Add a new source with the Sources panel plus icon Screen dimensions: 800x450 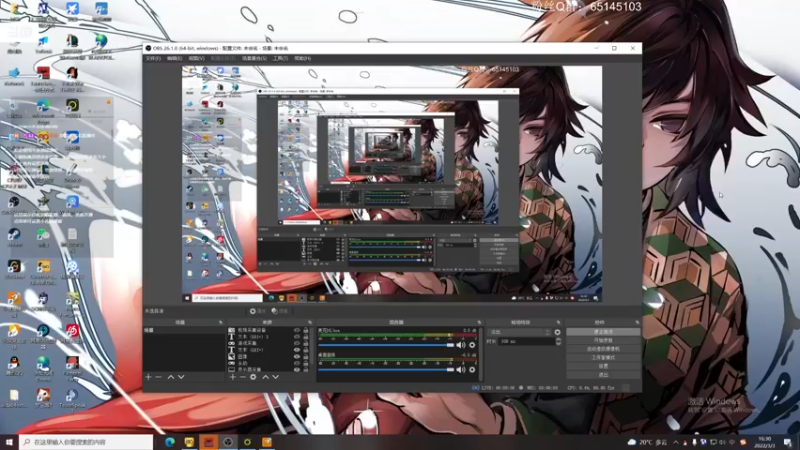[233, 377]
